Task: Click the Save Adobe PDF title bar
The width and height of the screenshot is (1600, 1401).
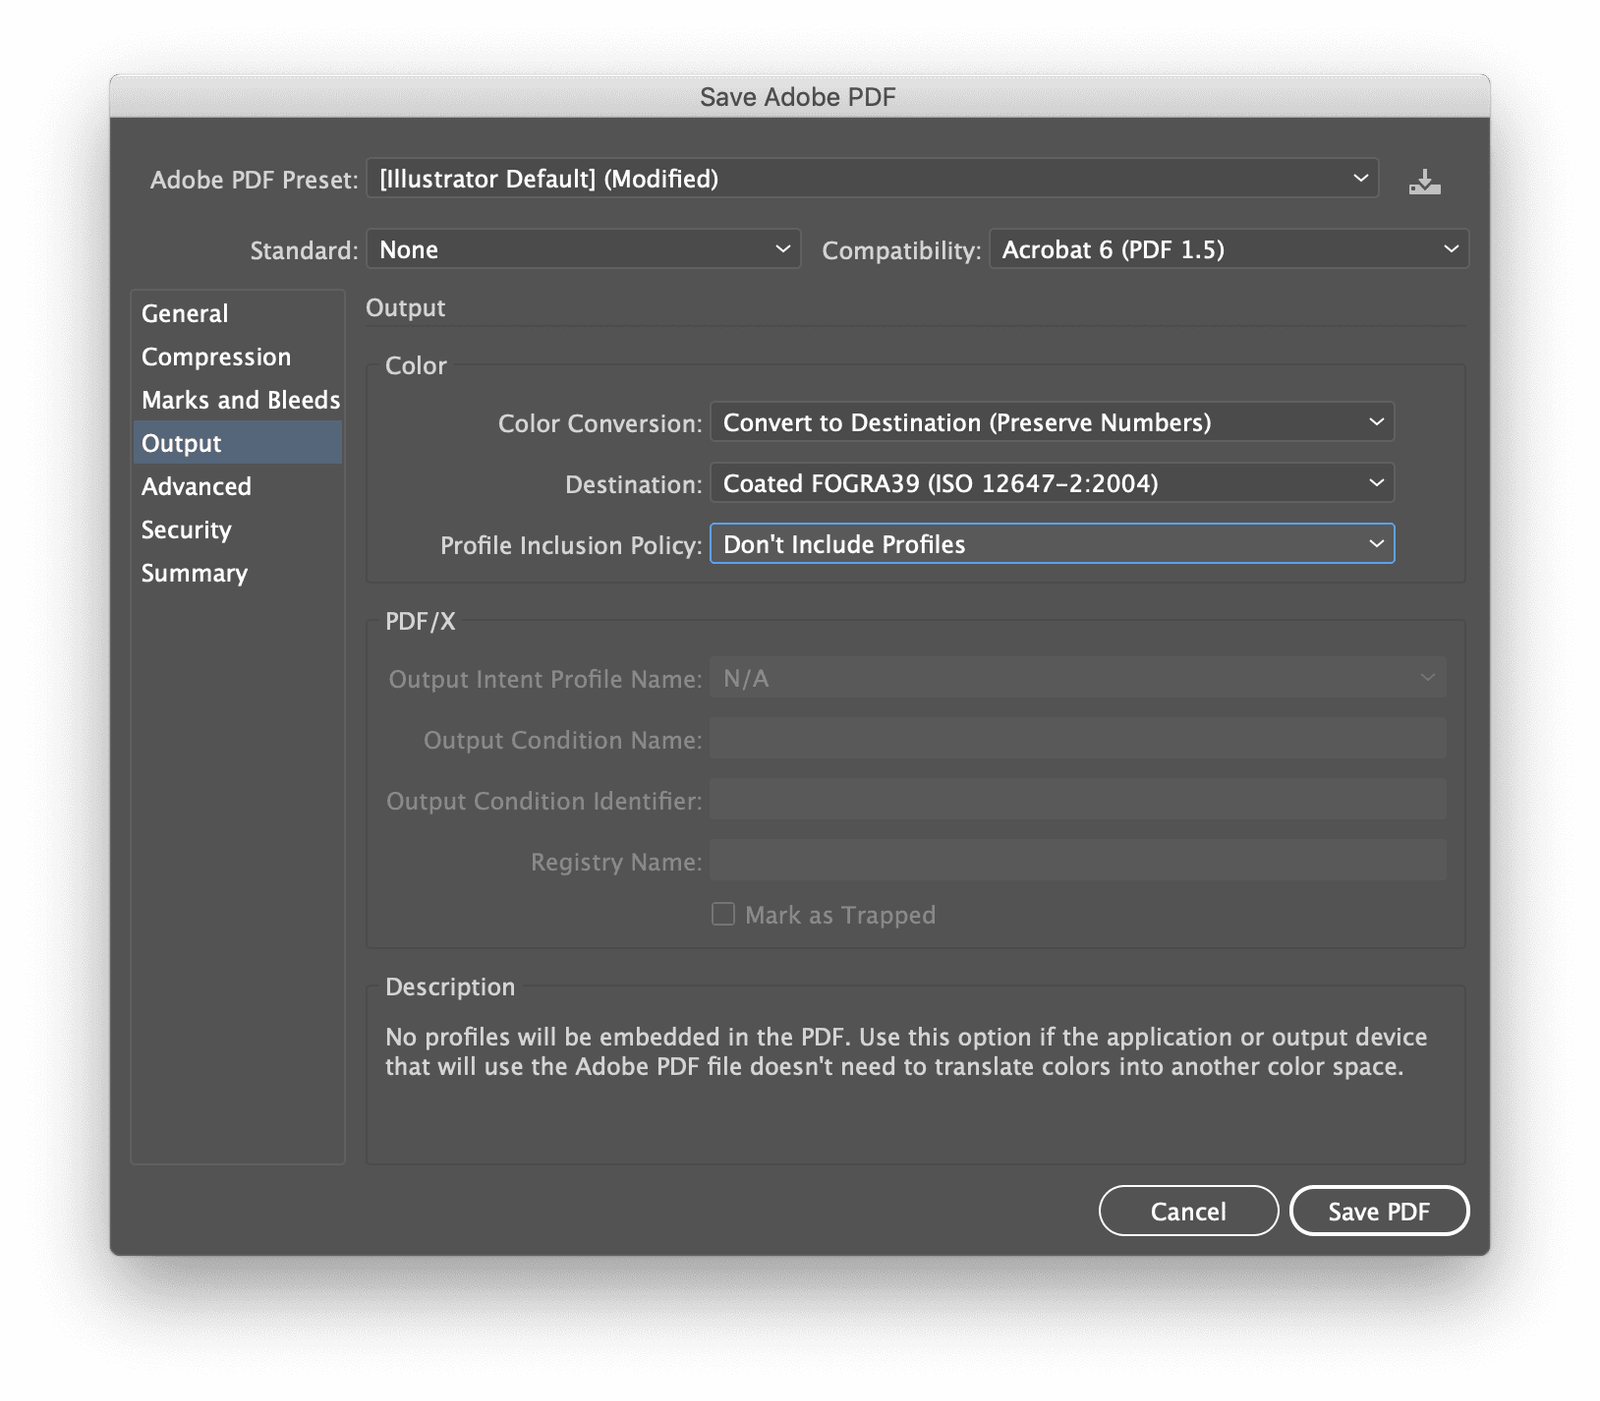Action: [x=799, y=97]
